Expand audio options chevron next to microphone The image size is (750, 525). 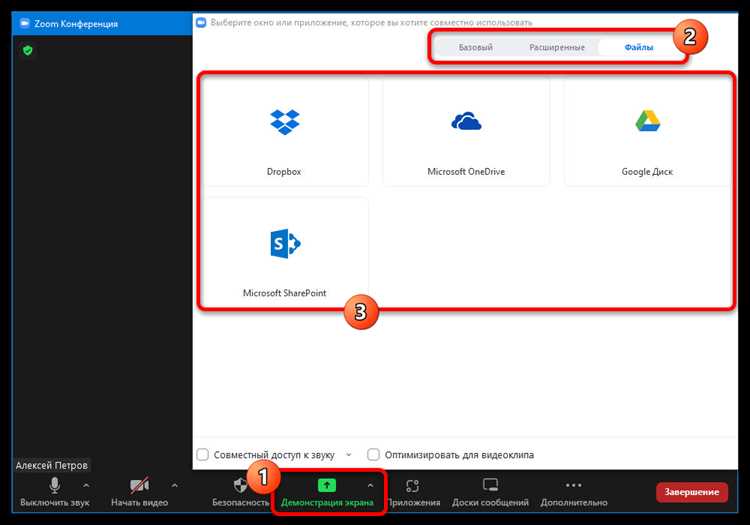pyautogui.click(x=86, y=485)
